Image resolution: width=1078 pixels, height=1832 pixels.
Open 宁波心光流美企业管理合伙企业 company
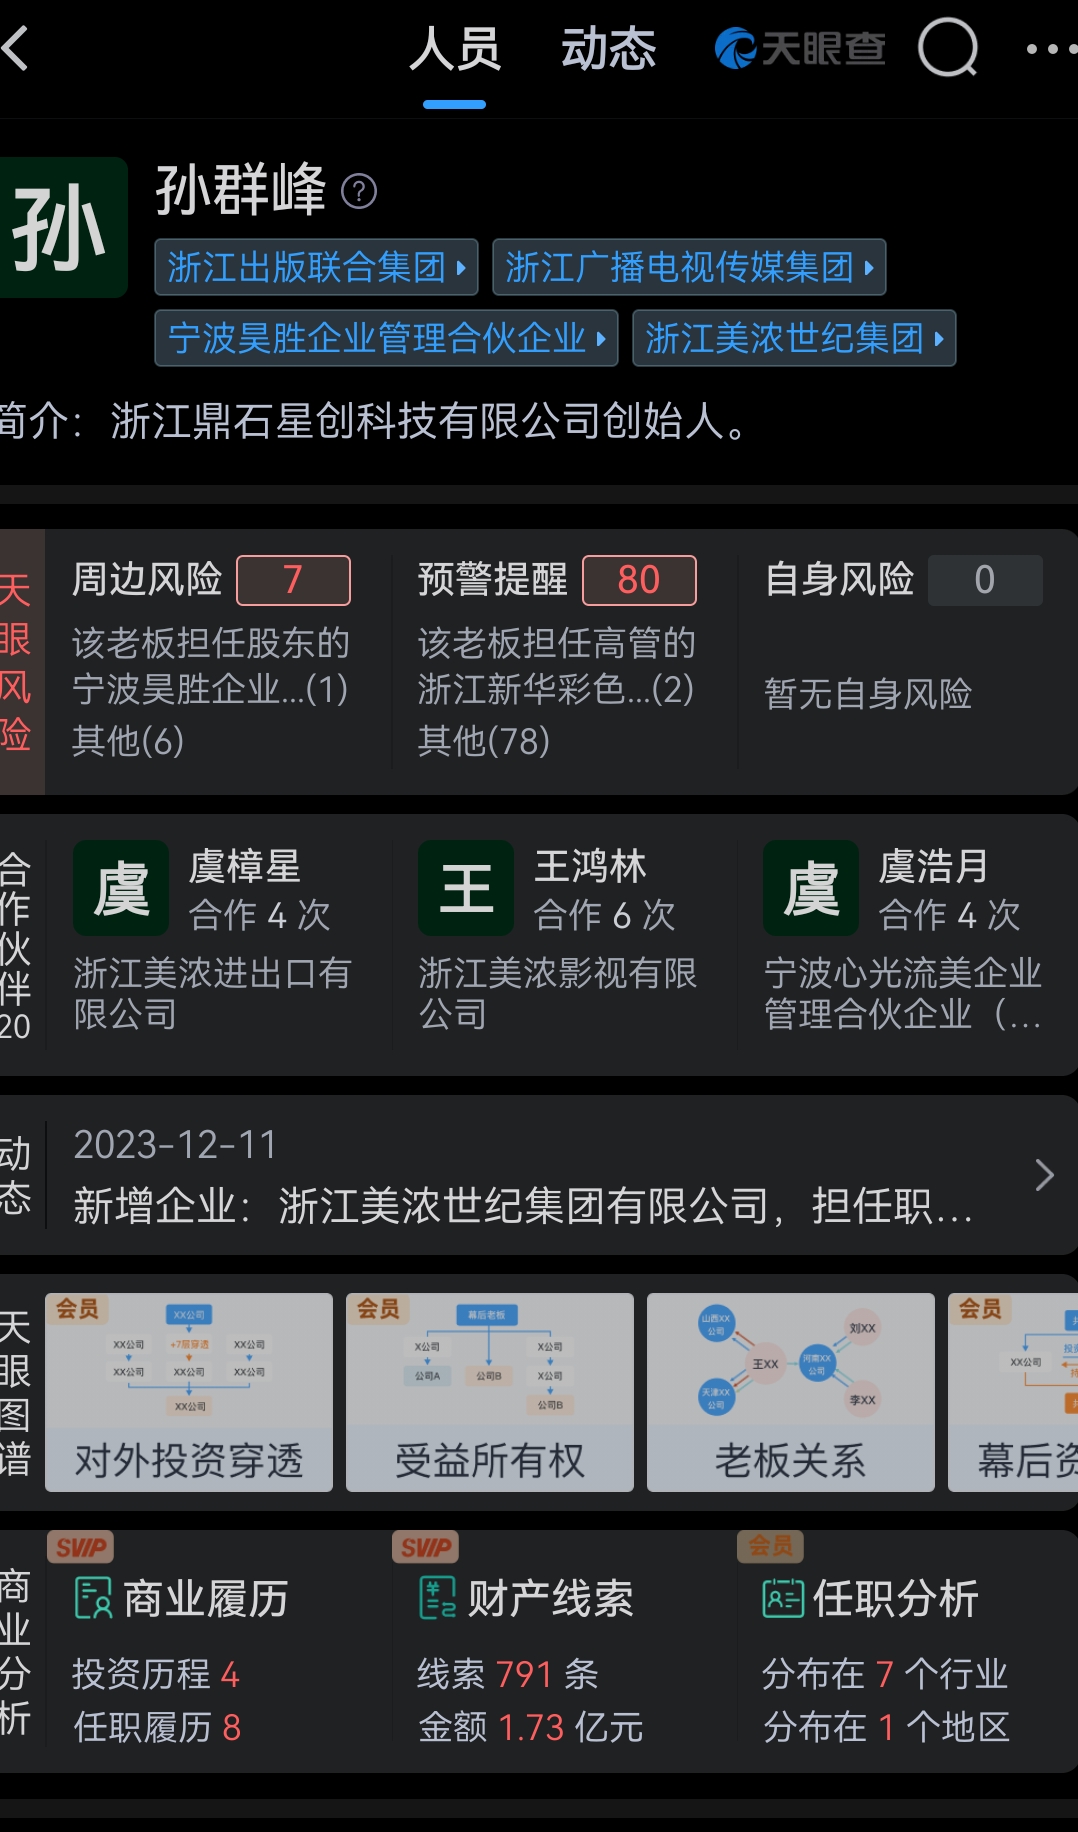click(x=903, y=993)
